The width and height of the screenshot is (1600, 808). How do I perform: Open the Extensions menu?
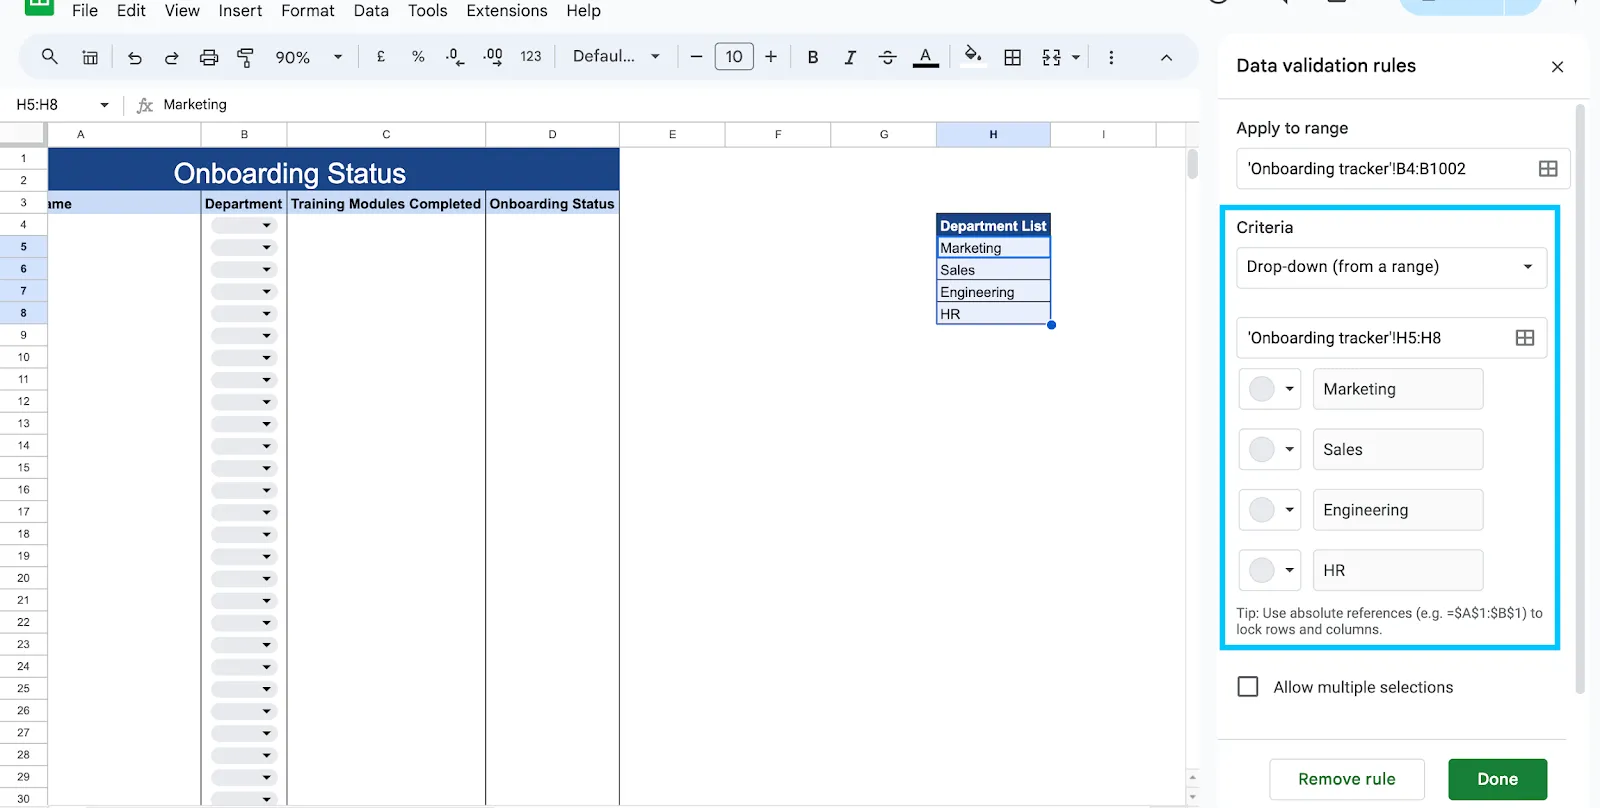[x=507, y=11]
